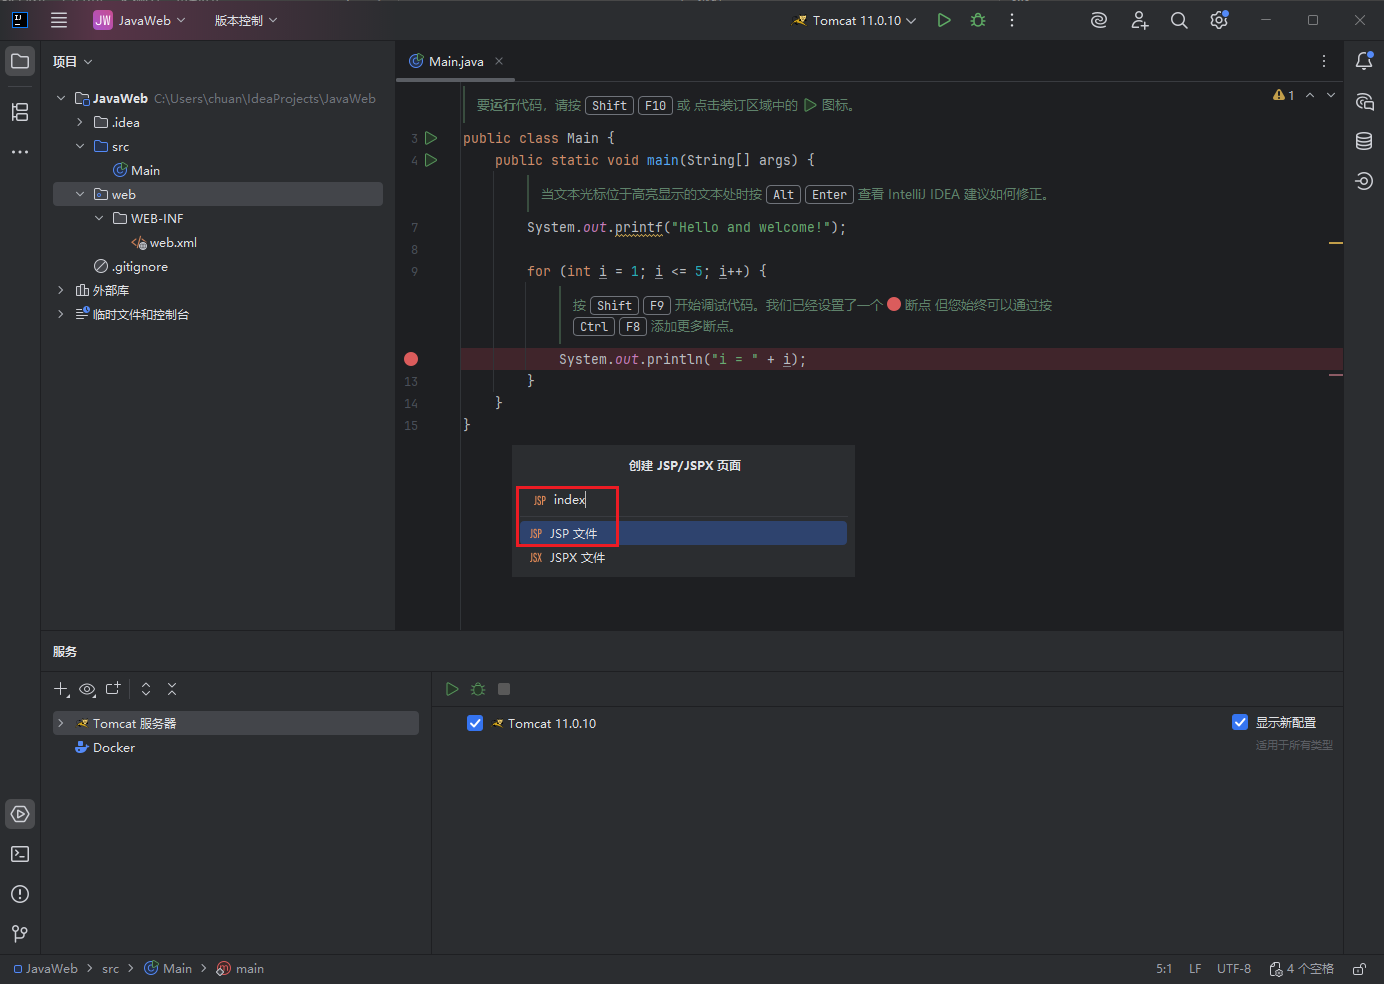Select JSP 文件 in the popup list
This screenshot has height=984, width=1384.
683,533
